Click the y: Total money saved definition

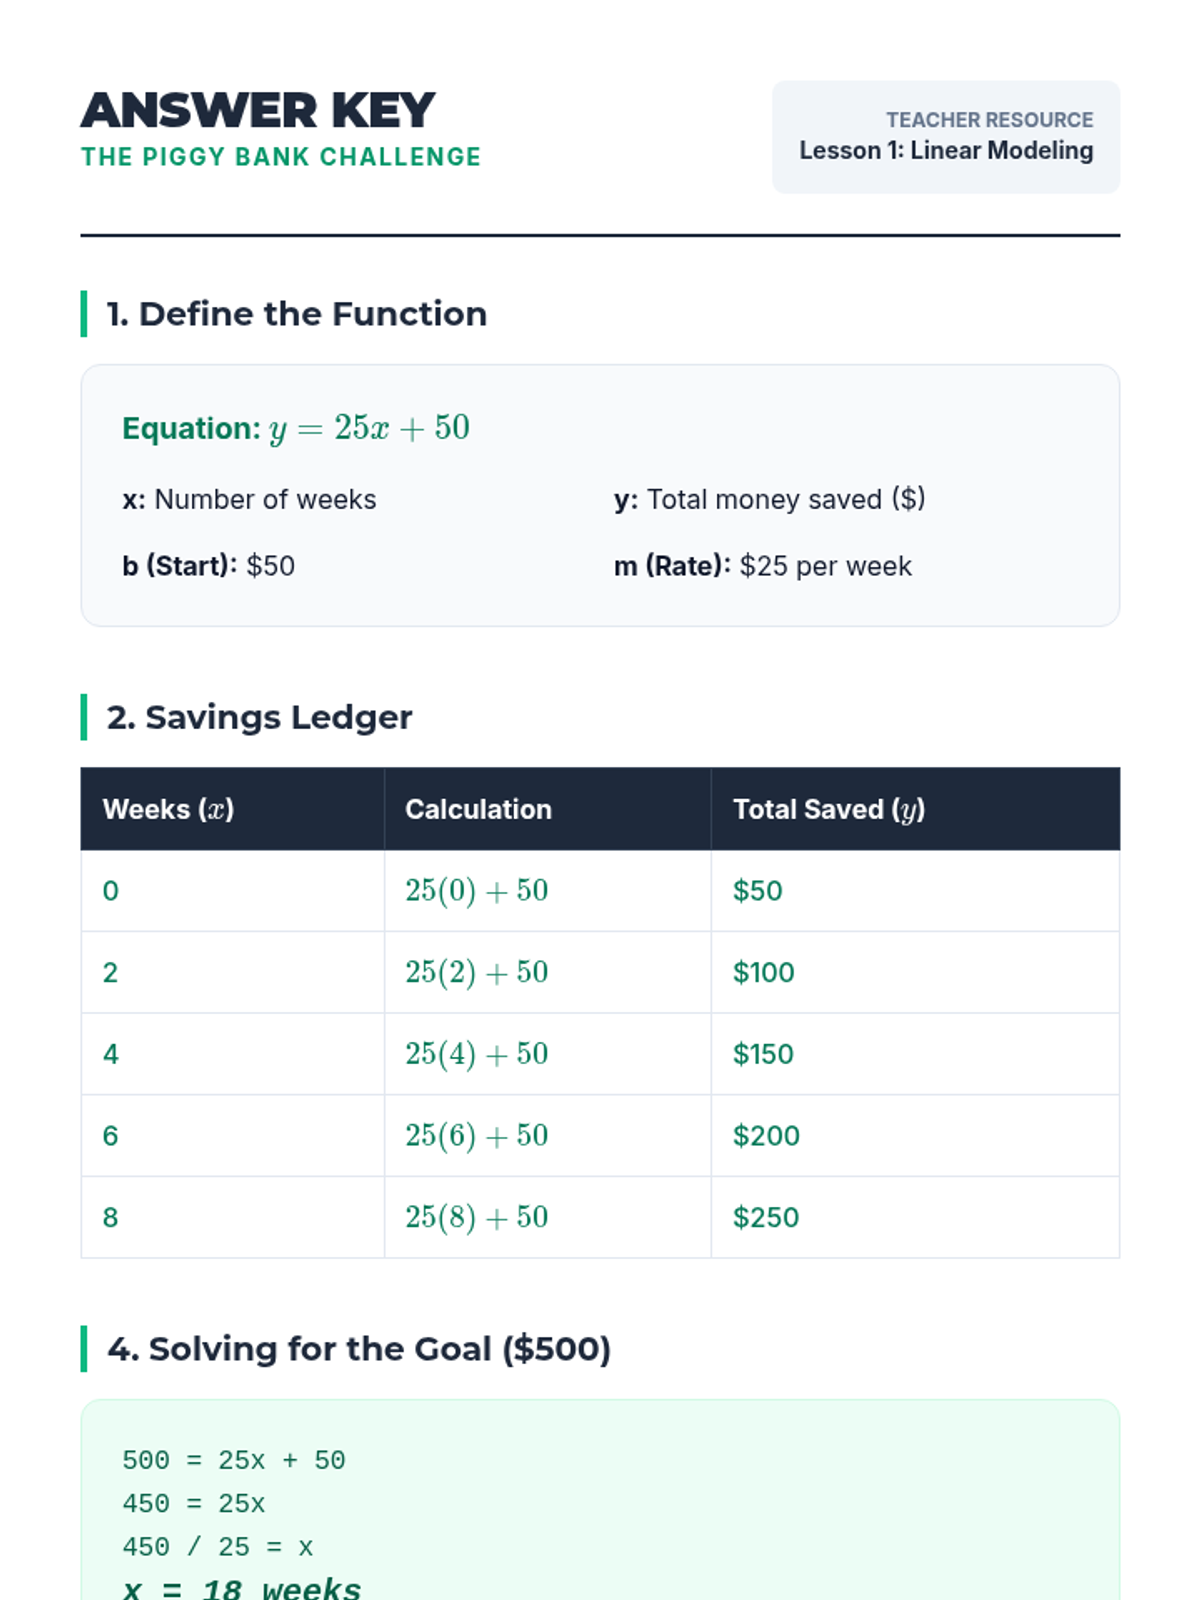point(769,499)
